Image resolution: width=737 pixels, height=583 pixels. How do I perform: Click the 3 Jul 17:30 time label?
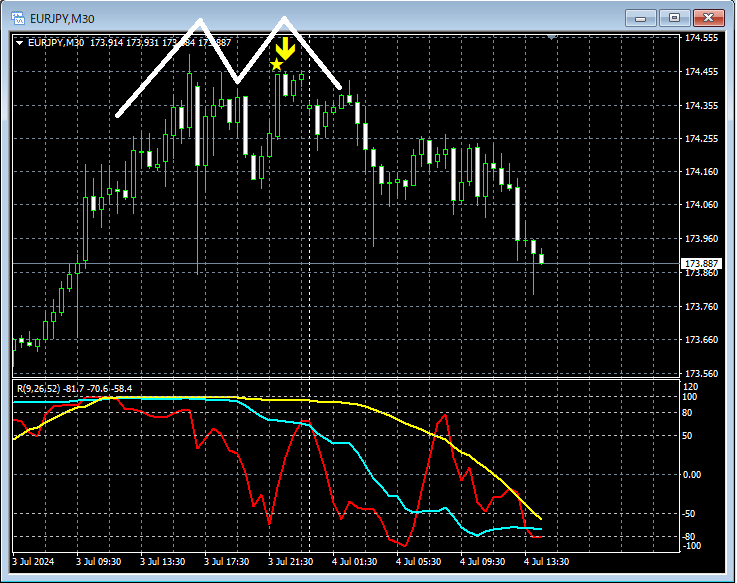tap(226, 561)
